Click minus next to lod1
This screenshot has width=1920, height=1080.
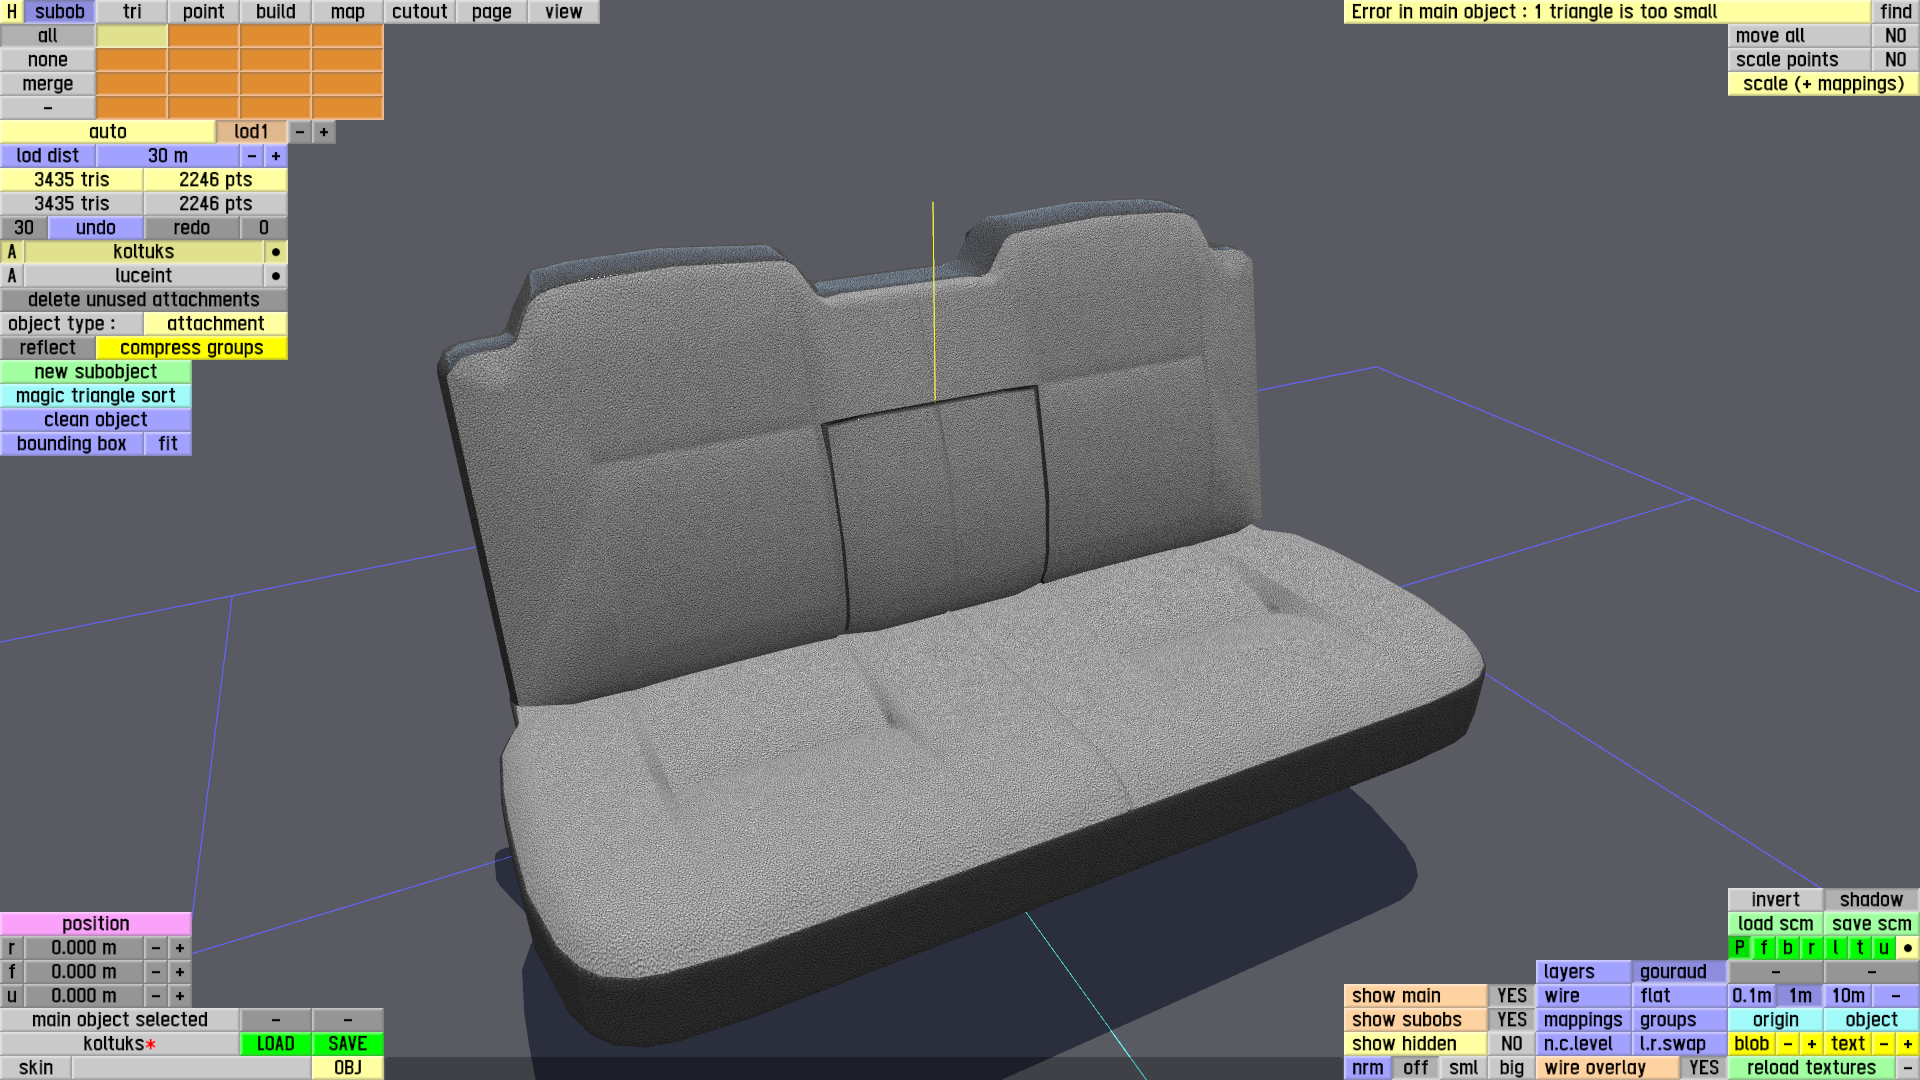pos(300,132)
